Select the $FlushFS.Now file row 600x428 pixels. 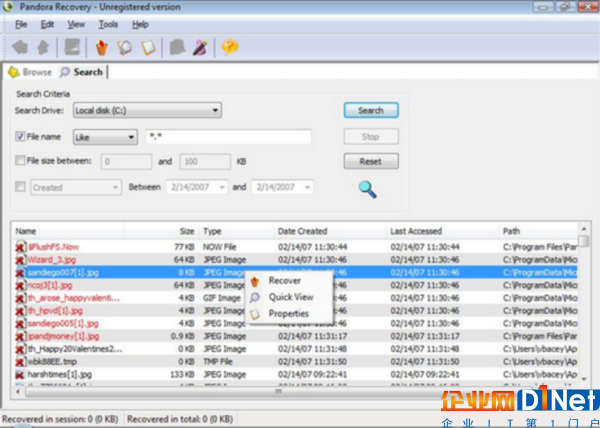point(295,247)
